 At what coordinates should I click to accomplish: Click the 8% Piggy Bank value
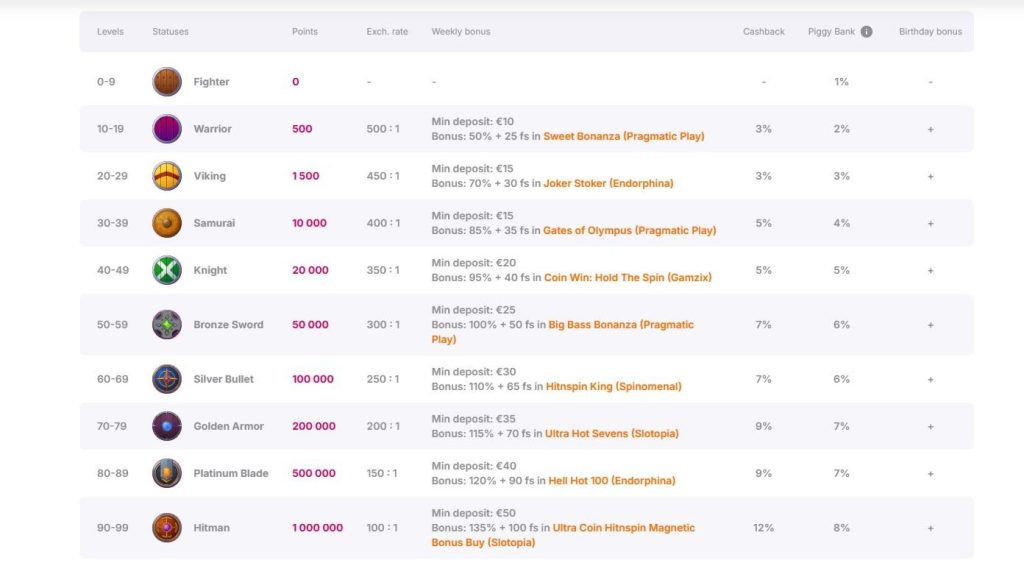point(841,527)
